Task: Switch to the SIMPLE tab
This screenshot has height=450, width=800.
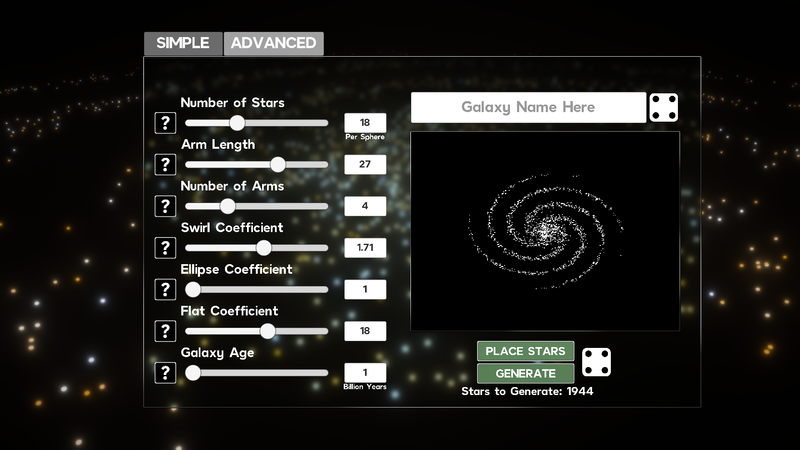Action: coord(183,43)
